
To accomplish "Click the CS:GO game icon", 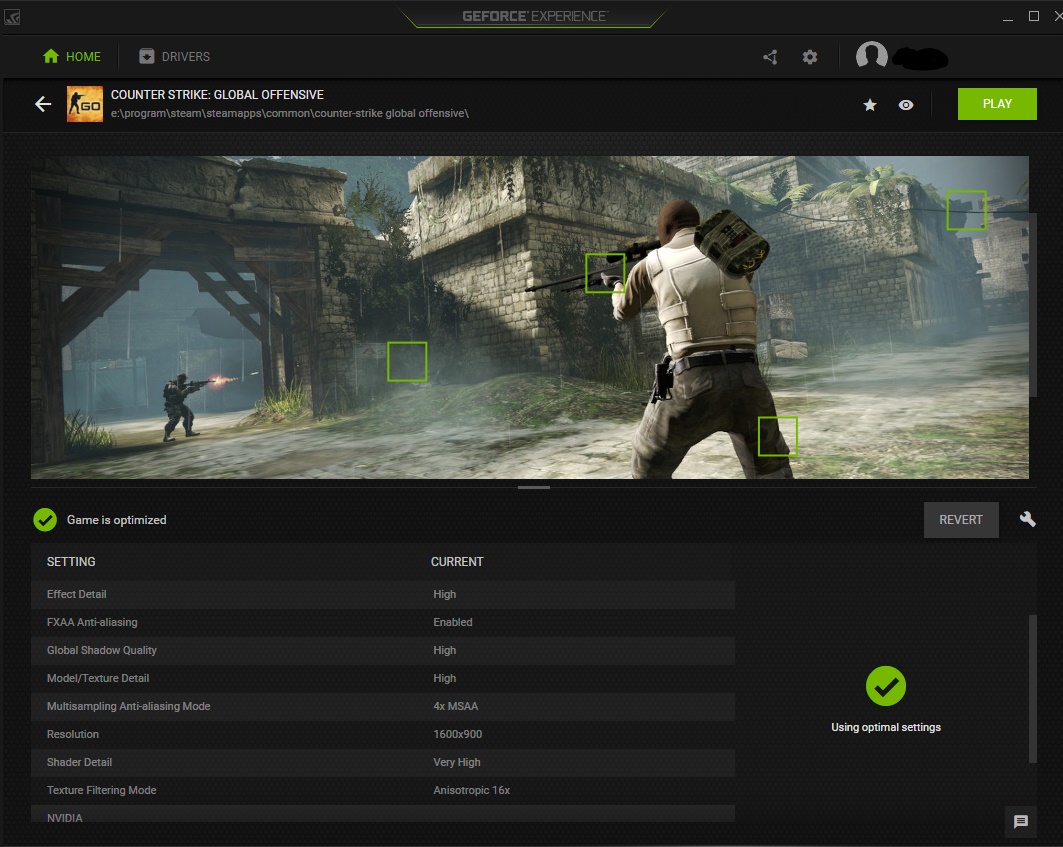I will pos(85,104).
